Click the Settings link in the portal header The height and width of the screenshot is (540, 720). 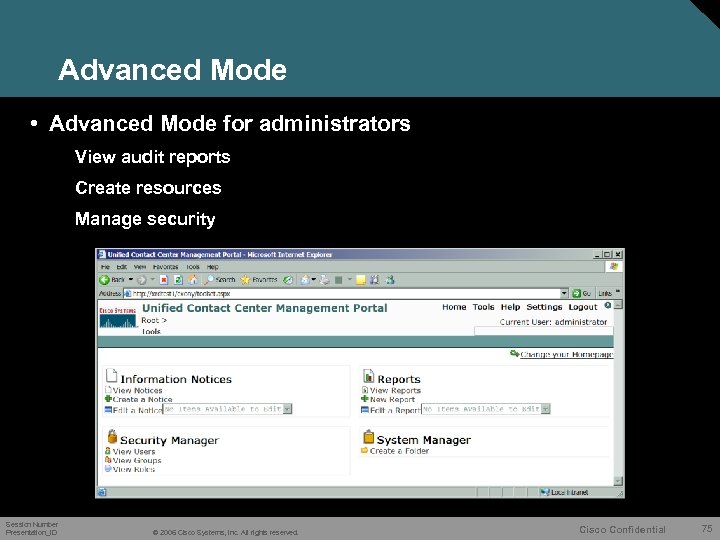coord(544,307)
